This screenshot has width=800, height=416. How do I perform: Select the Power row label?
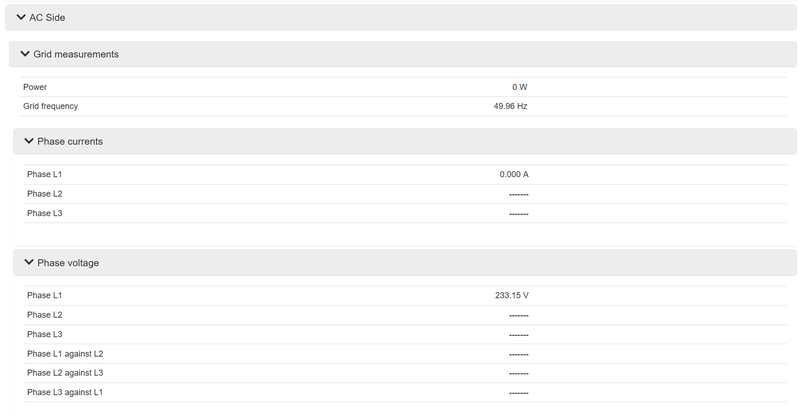[35, 87]
